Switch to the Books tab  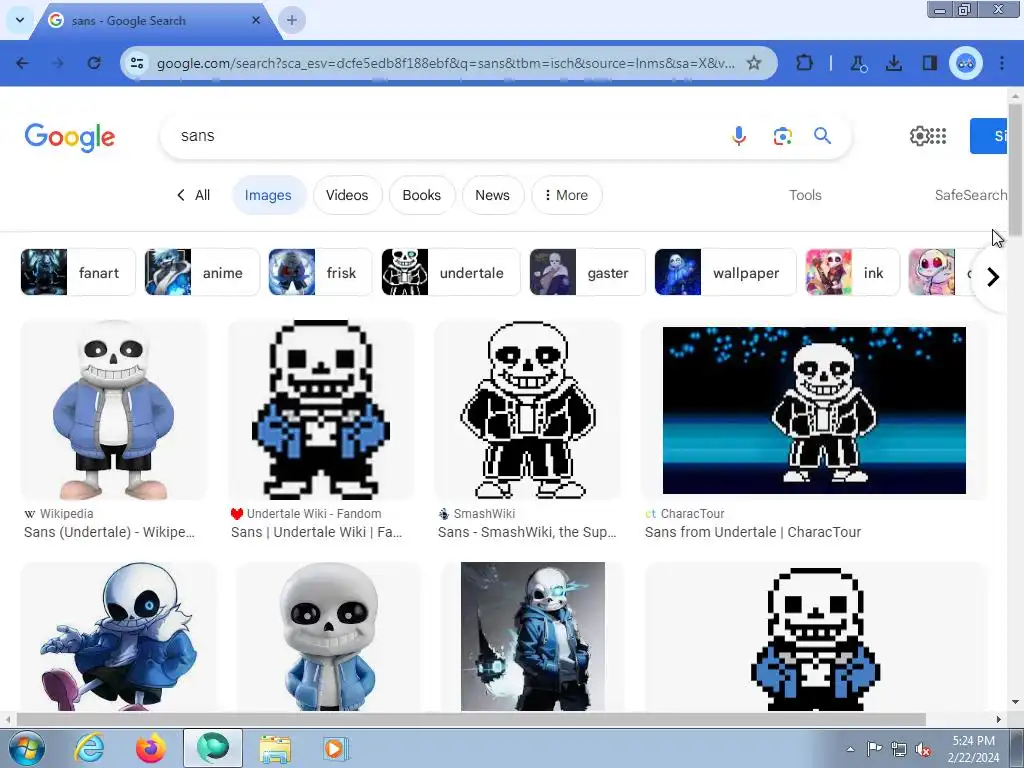pyautogui.click(x=421, y=195)
